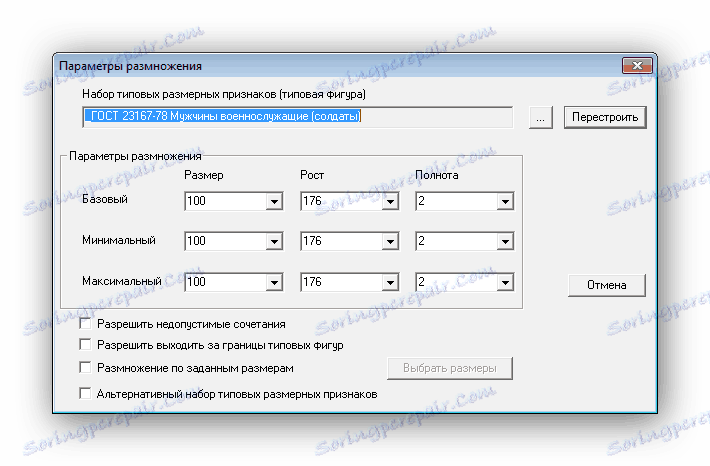Check Размножение по заданным размерам

[x=85, y=367]
